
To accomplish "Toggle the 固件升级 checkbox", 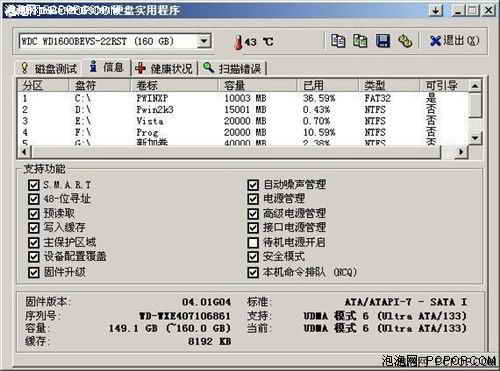I will [34, 272].
